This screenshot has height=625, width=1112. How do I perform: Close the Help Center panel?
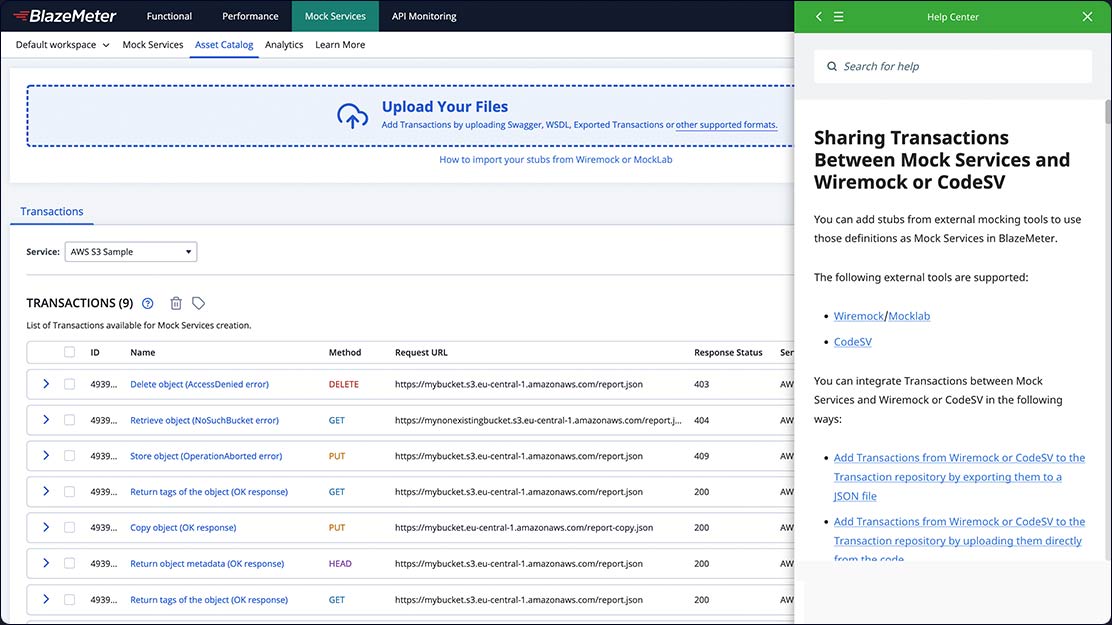[1087, 16]
